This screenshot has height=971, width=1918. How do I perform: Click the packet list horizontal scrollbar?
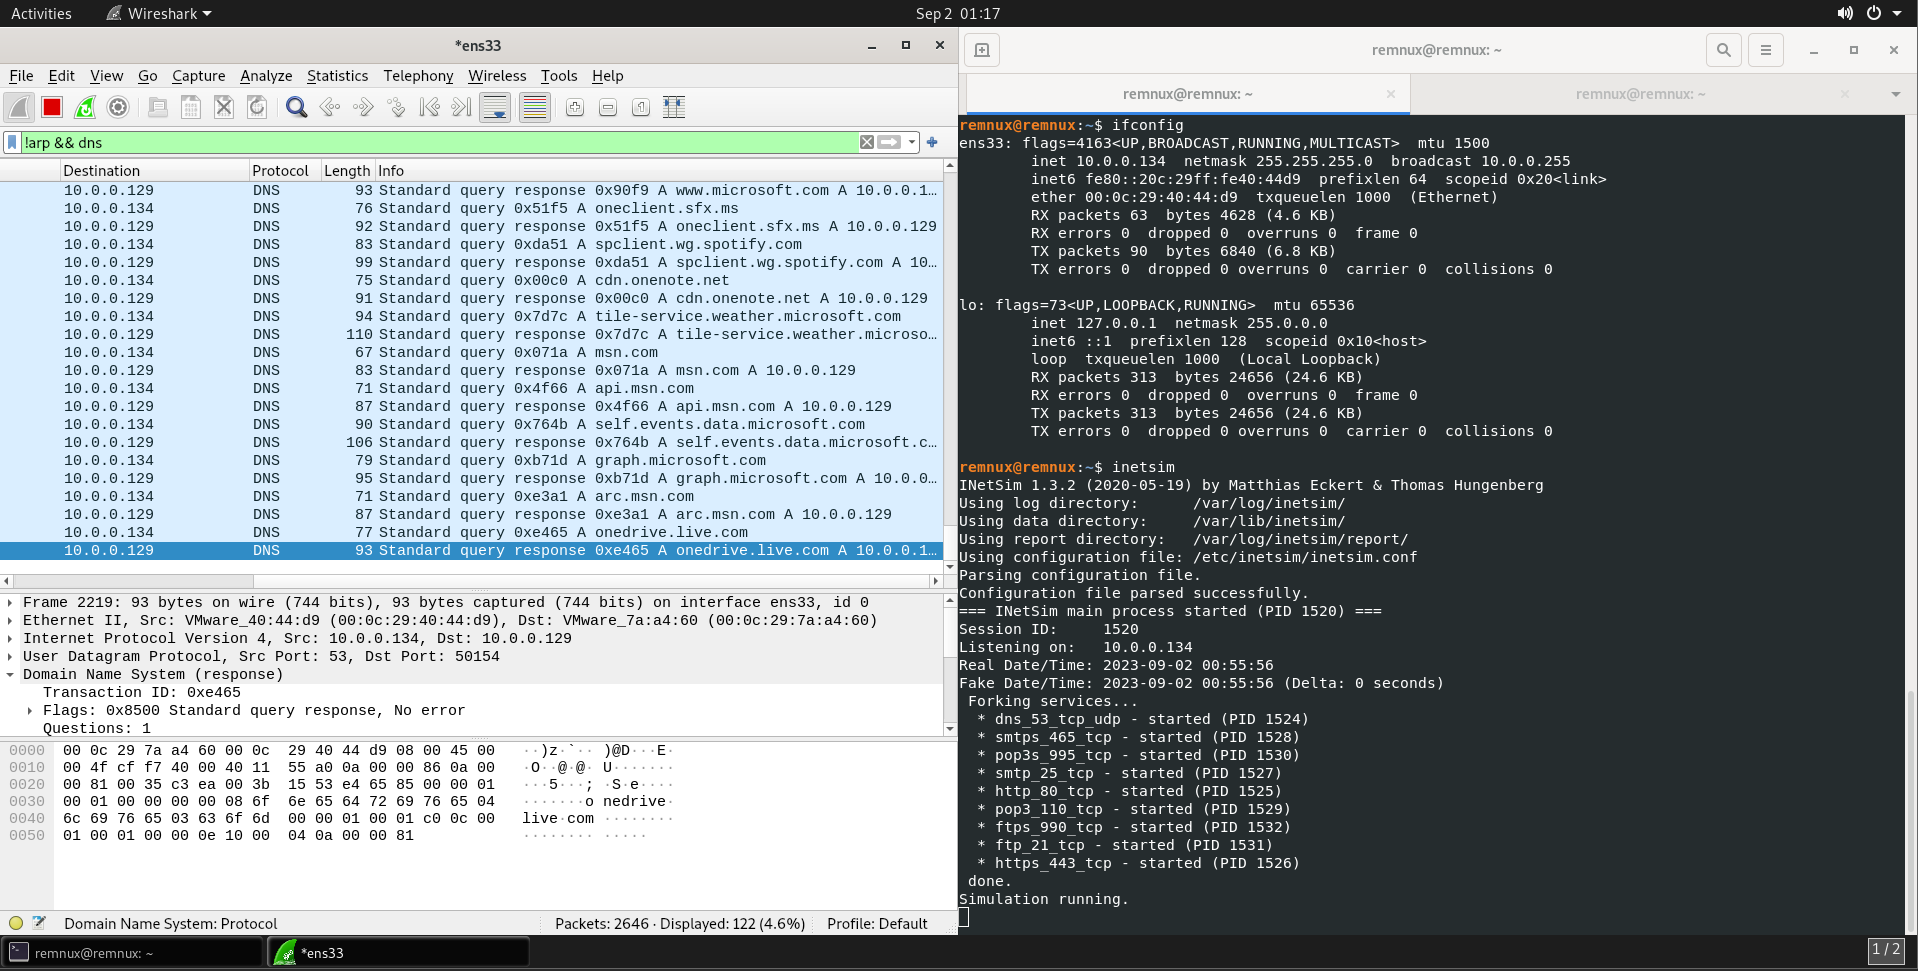coord(470,581)
